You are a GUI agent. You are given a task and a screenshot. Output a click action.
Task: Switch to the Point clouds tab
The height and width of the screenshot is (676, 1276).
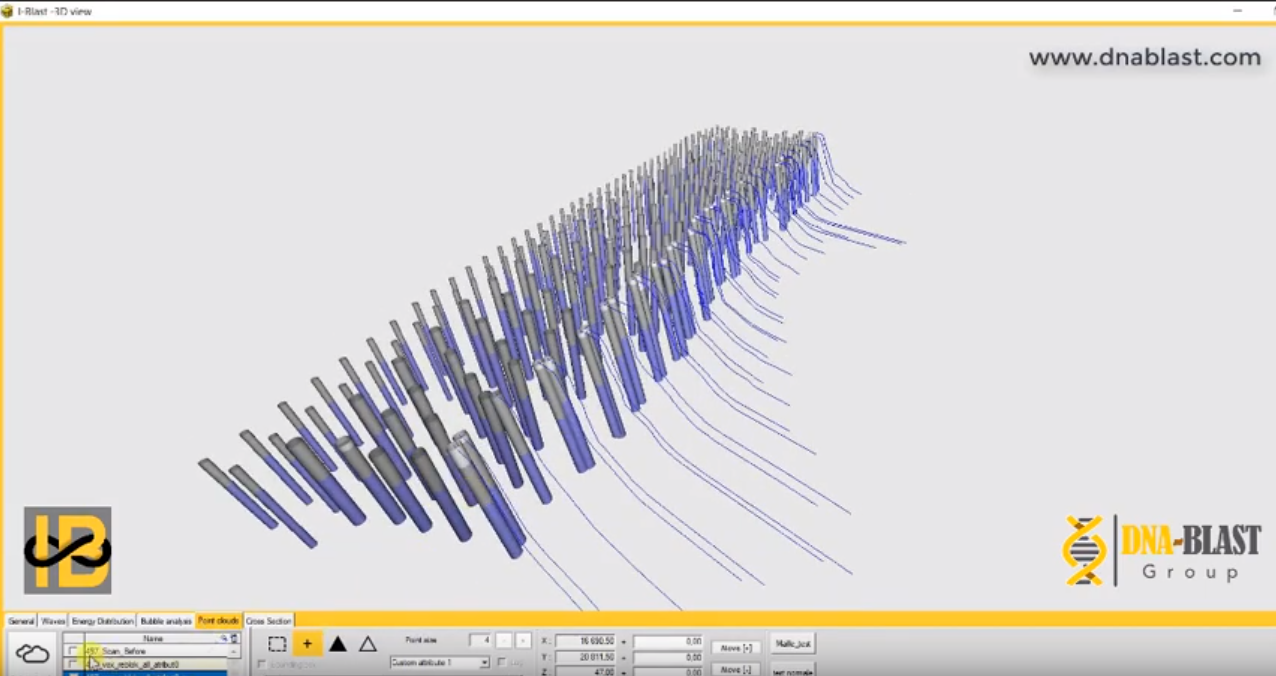pyautogui.click(x=218, y=621)
